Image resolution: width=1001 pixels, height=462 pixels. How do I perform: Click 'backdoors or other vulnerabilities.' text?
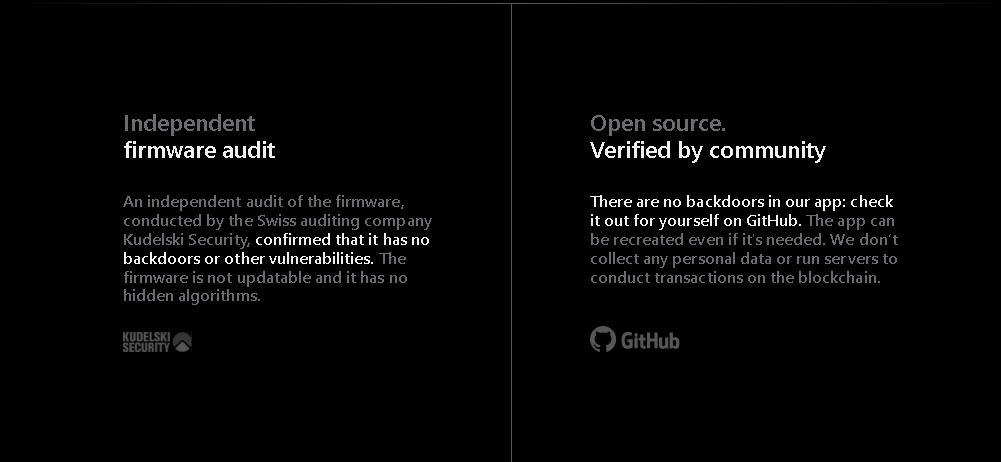coord(248,258)
